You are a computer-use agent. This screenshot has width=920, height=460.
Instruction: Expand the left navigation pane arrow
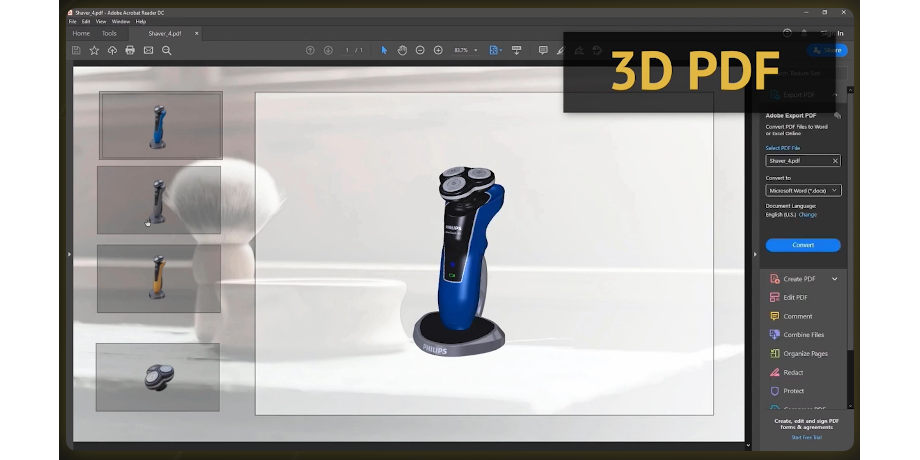(69, 254)
